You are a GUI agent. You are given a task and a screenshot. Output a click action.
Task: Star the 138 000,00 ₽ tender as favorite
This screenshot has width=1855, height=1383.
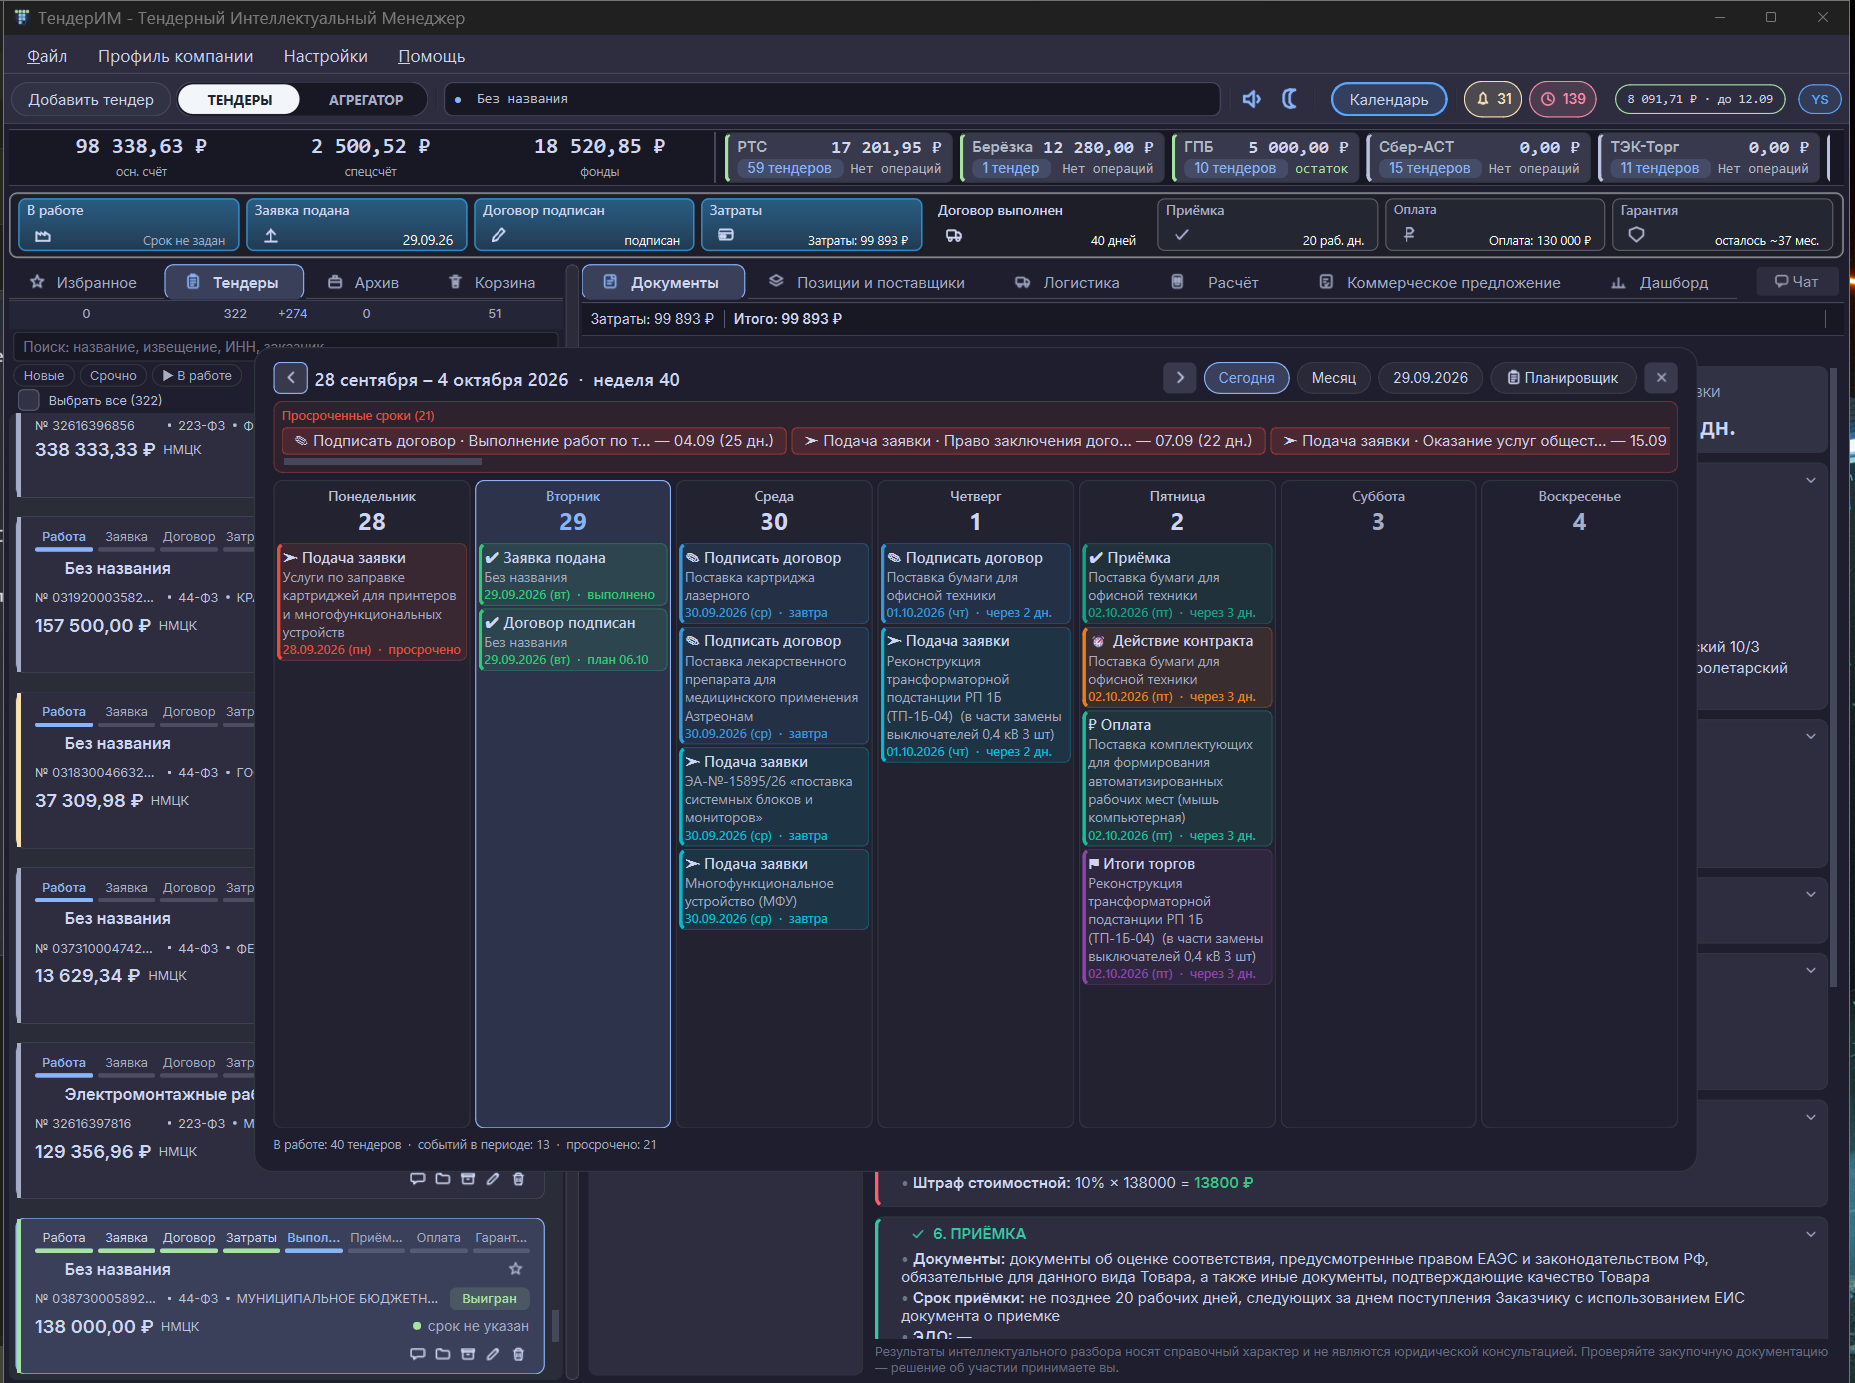(x=516, y=1269)
